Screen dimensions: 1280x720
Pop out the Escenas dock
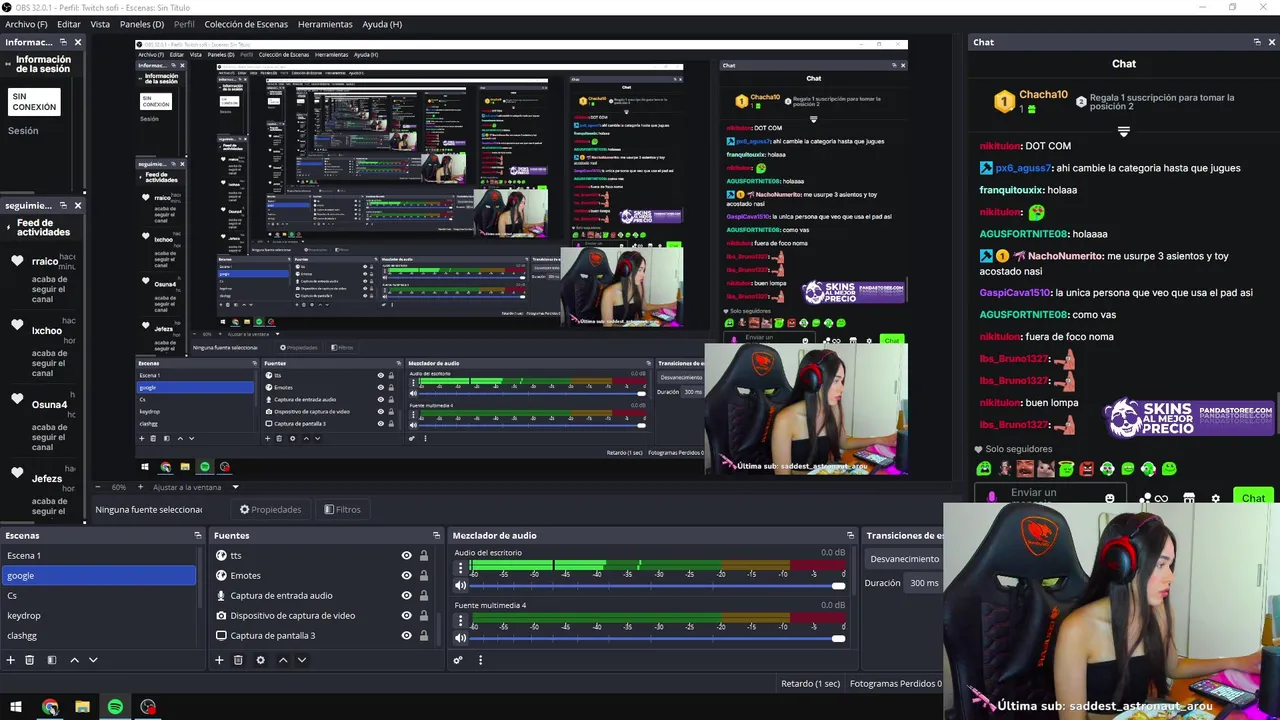197,535
